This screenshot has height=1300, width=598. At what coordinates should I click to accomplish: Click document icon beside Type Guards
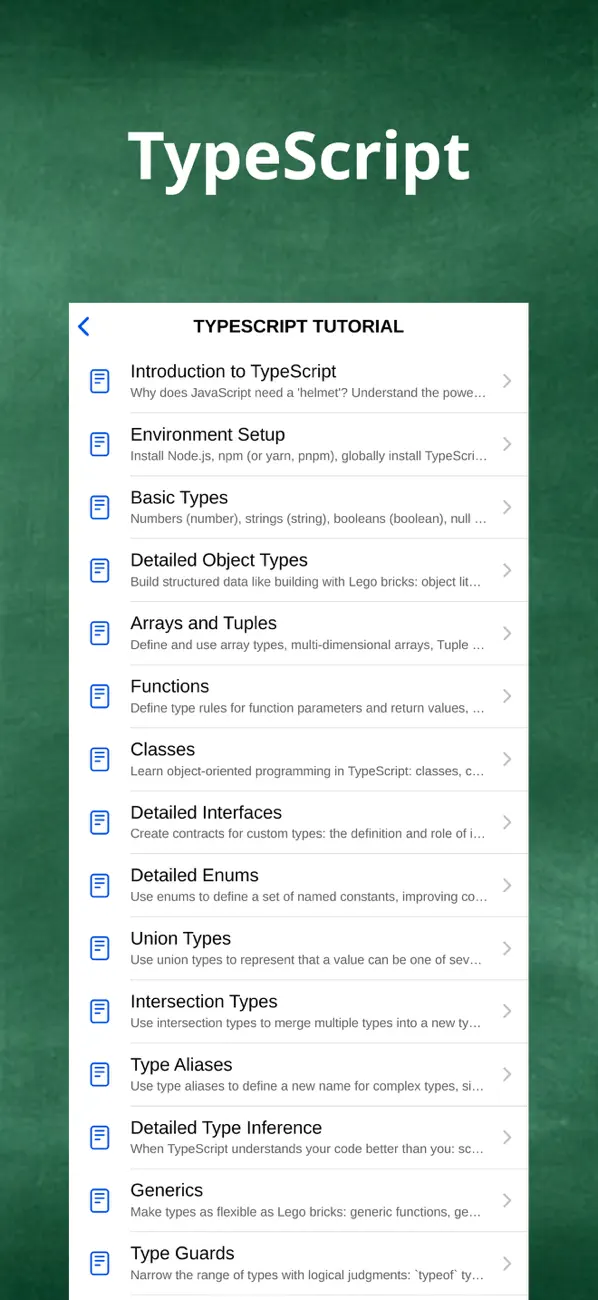[100, 1263]
